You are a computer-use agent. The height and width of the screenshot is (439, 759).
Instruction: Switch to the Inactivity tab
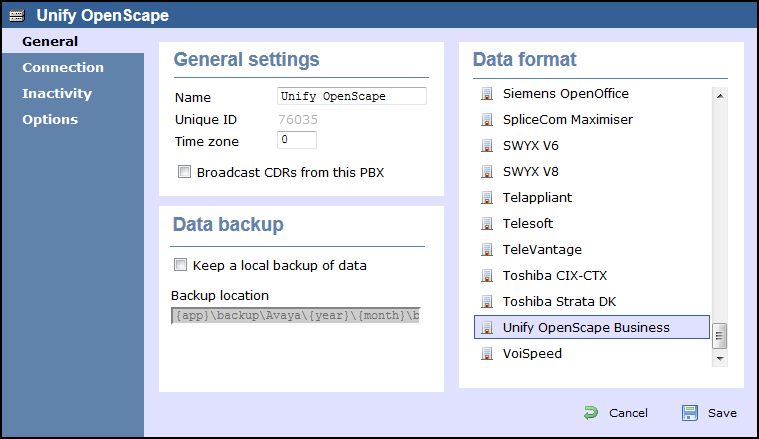tap(57, 93)
